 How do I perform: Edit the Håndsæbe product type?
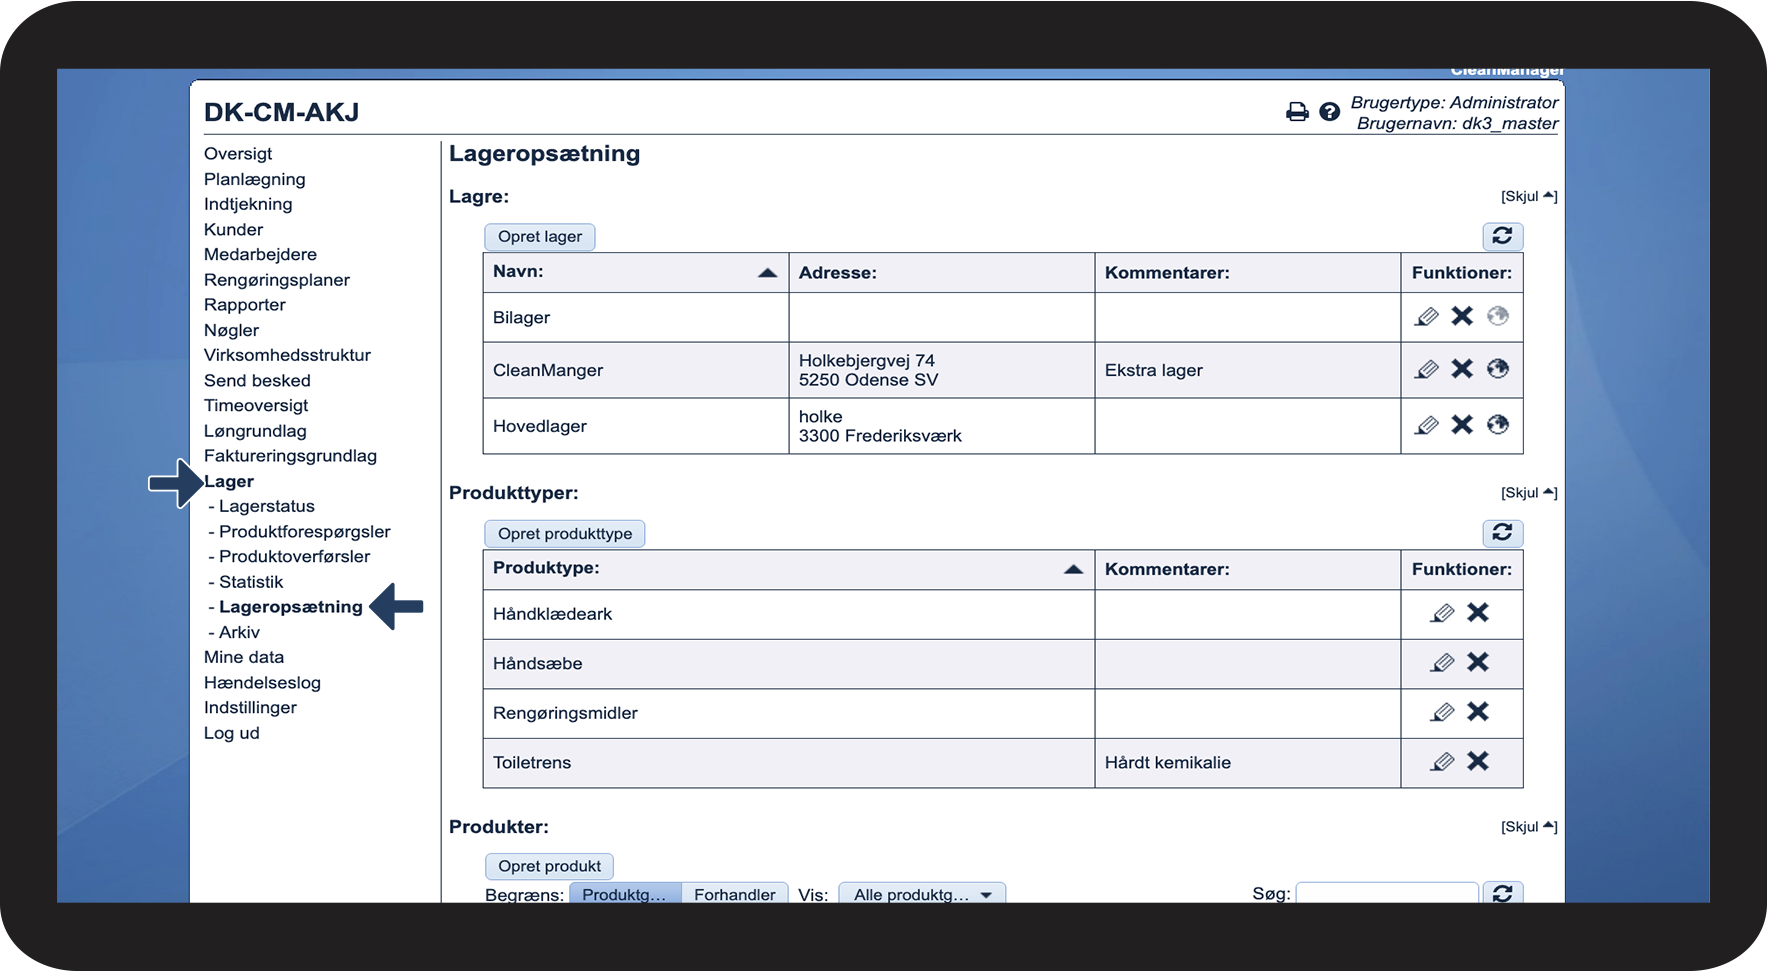[1442, 663]
